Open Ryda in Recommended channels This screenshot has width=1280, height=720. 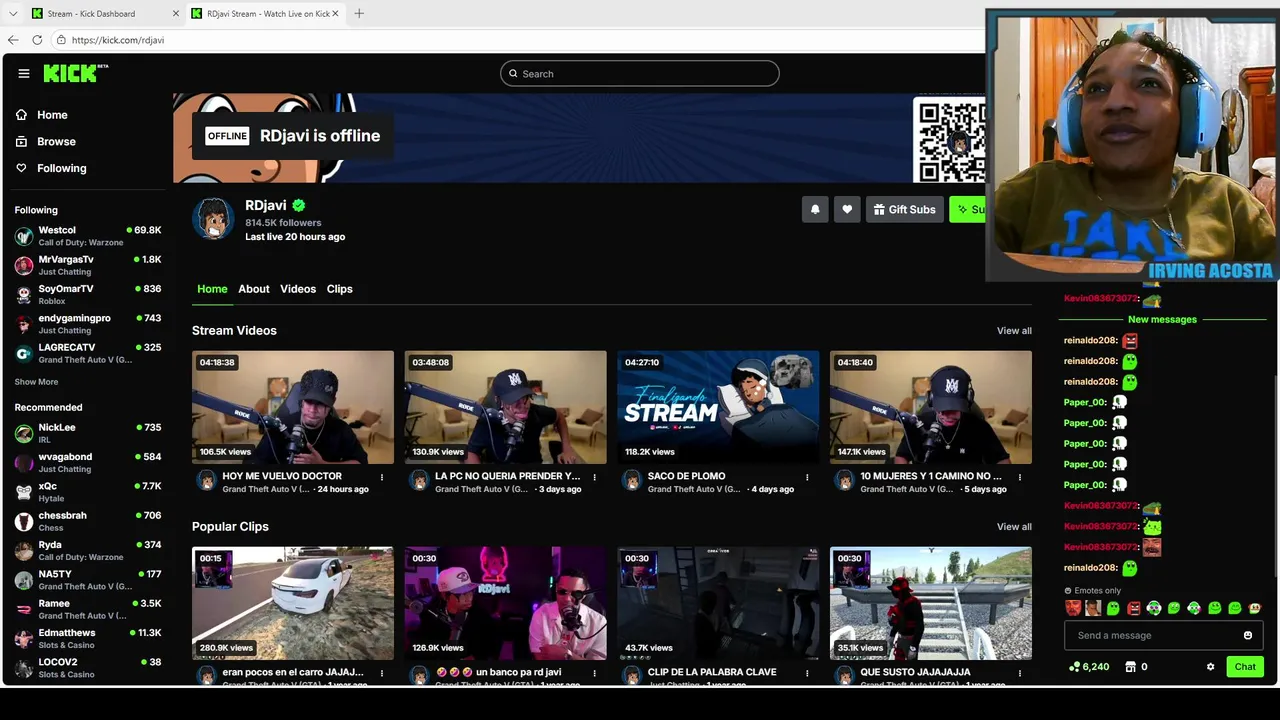88,550
